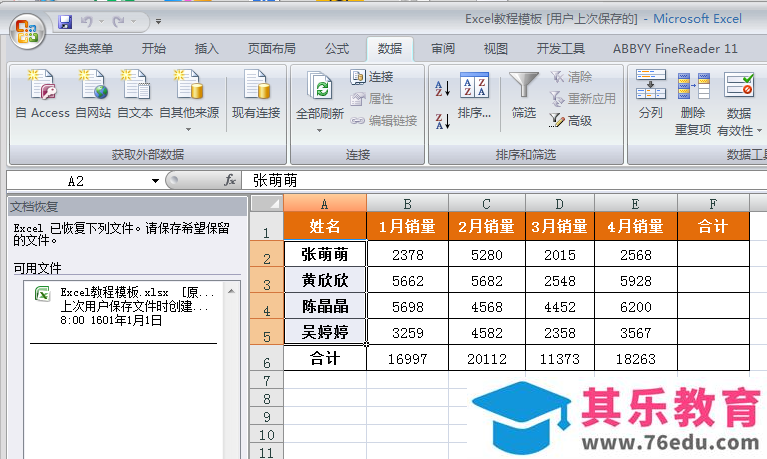
Task: Open existing connections (现有连接)
Action: click(x=256, y=94)
